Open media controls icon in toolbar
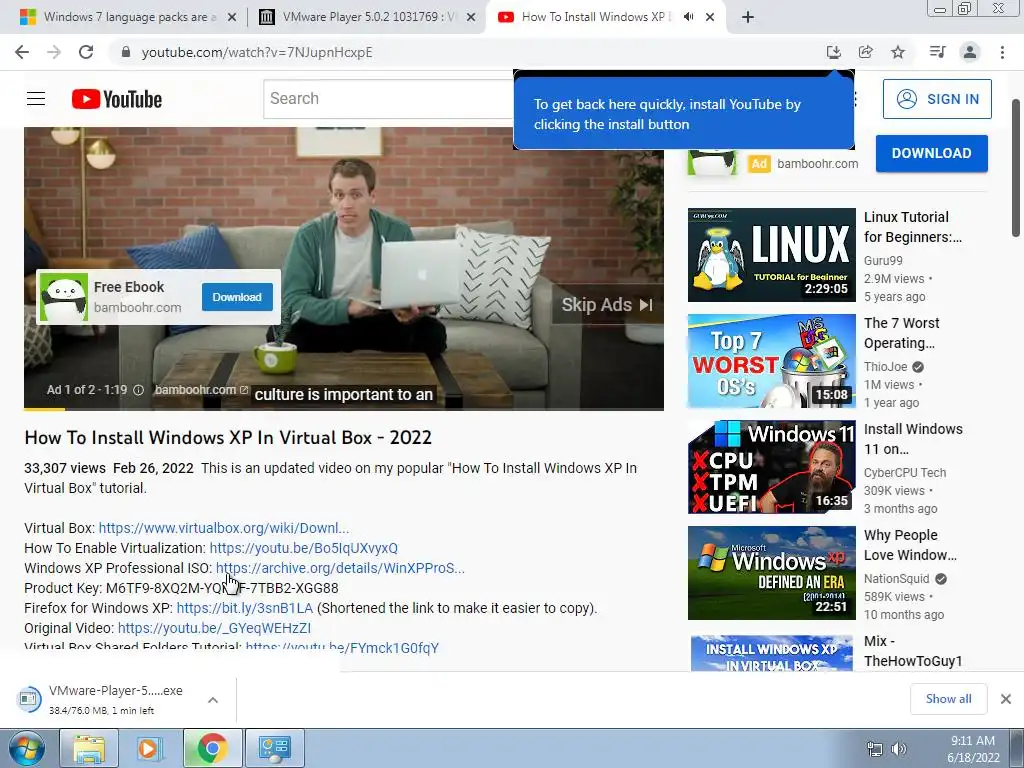The height and width of the screenshot is (768, 1024). (x=937, y=52)
